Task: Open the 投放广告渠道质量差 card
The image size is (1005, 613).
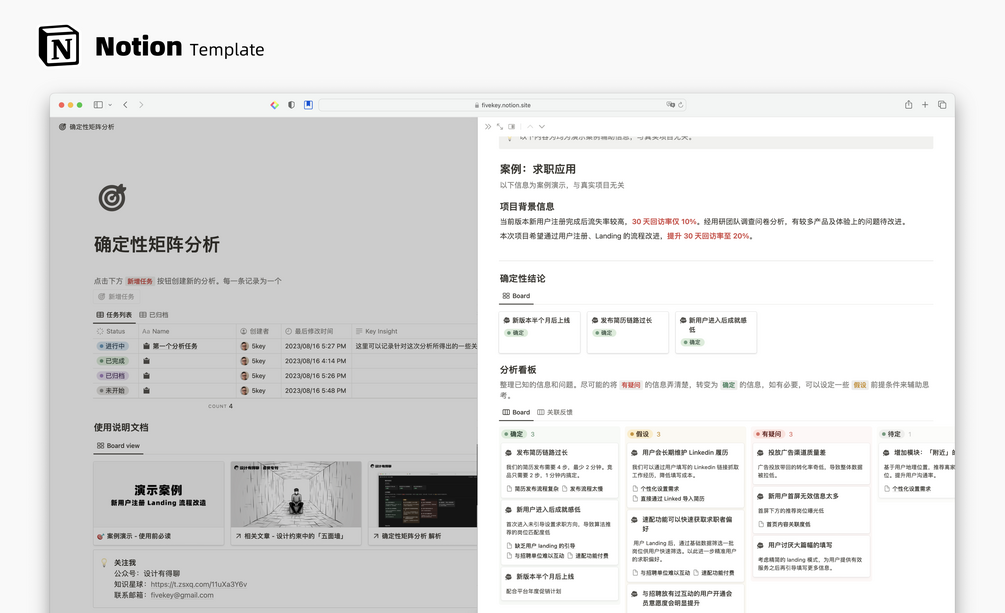Action: (811, 464)
